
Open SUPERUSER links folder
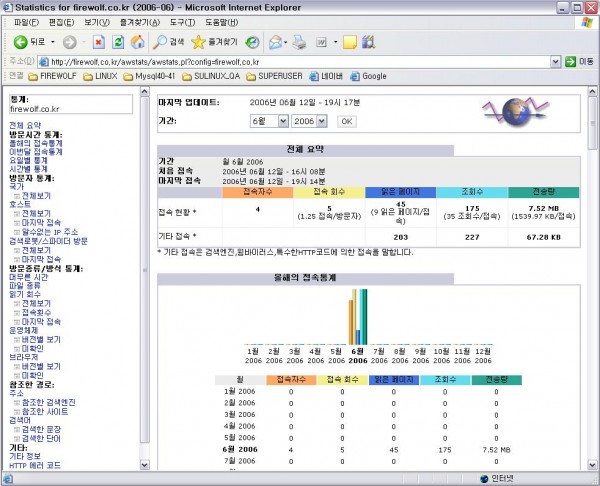274,76
